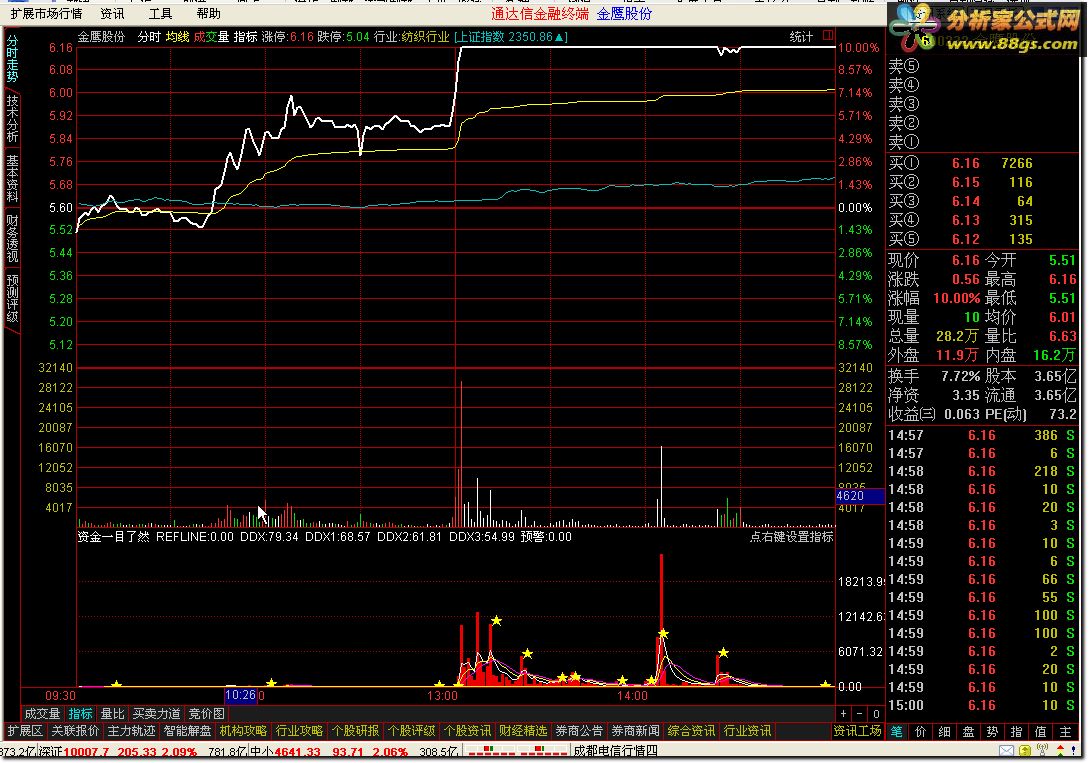Image resolution: width=1089 pixels, height=763 pixels.
Task: Click the + zoom-in button below chart
Action: (x=843, y=714)
